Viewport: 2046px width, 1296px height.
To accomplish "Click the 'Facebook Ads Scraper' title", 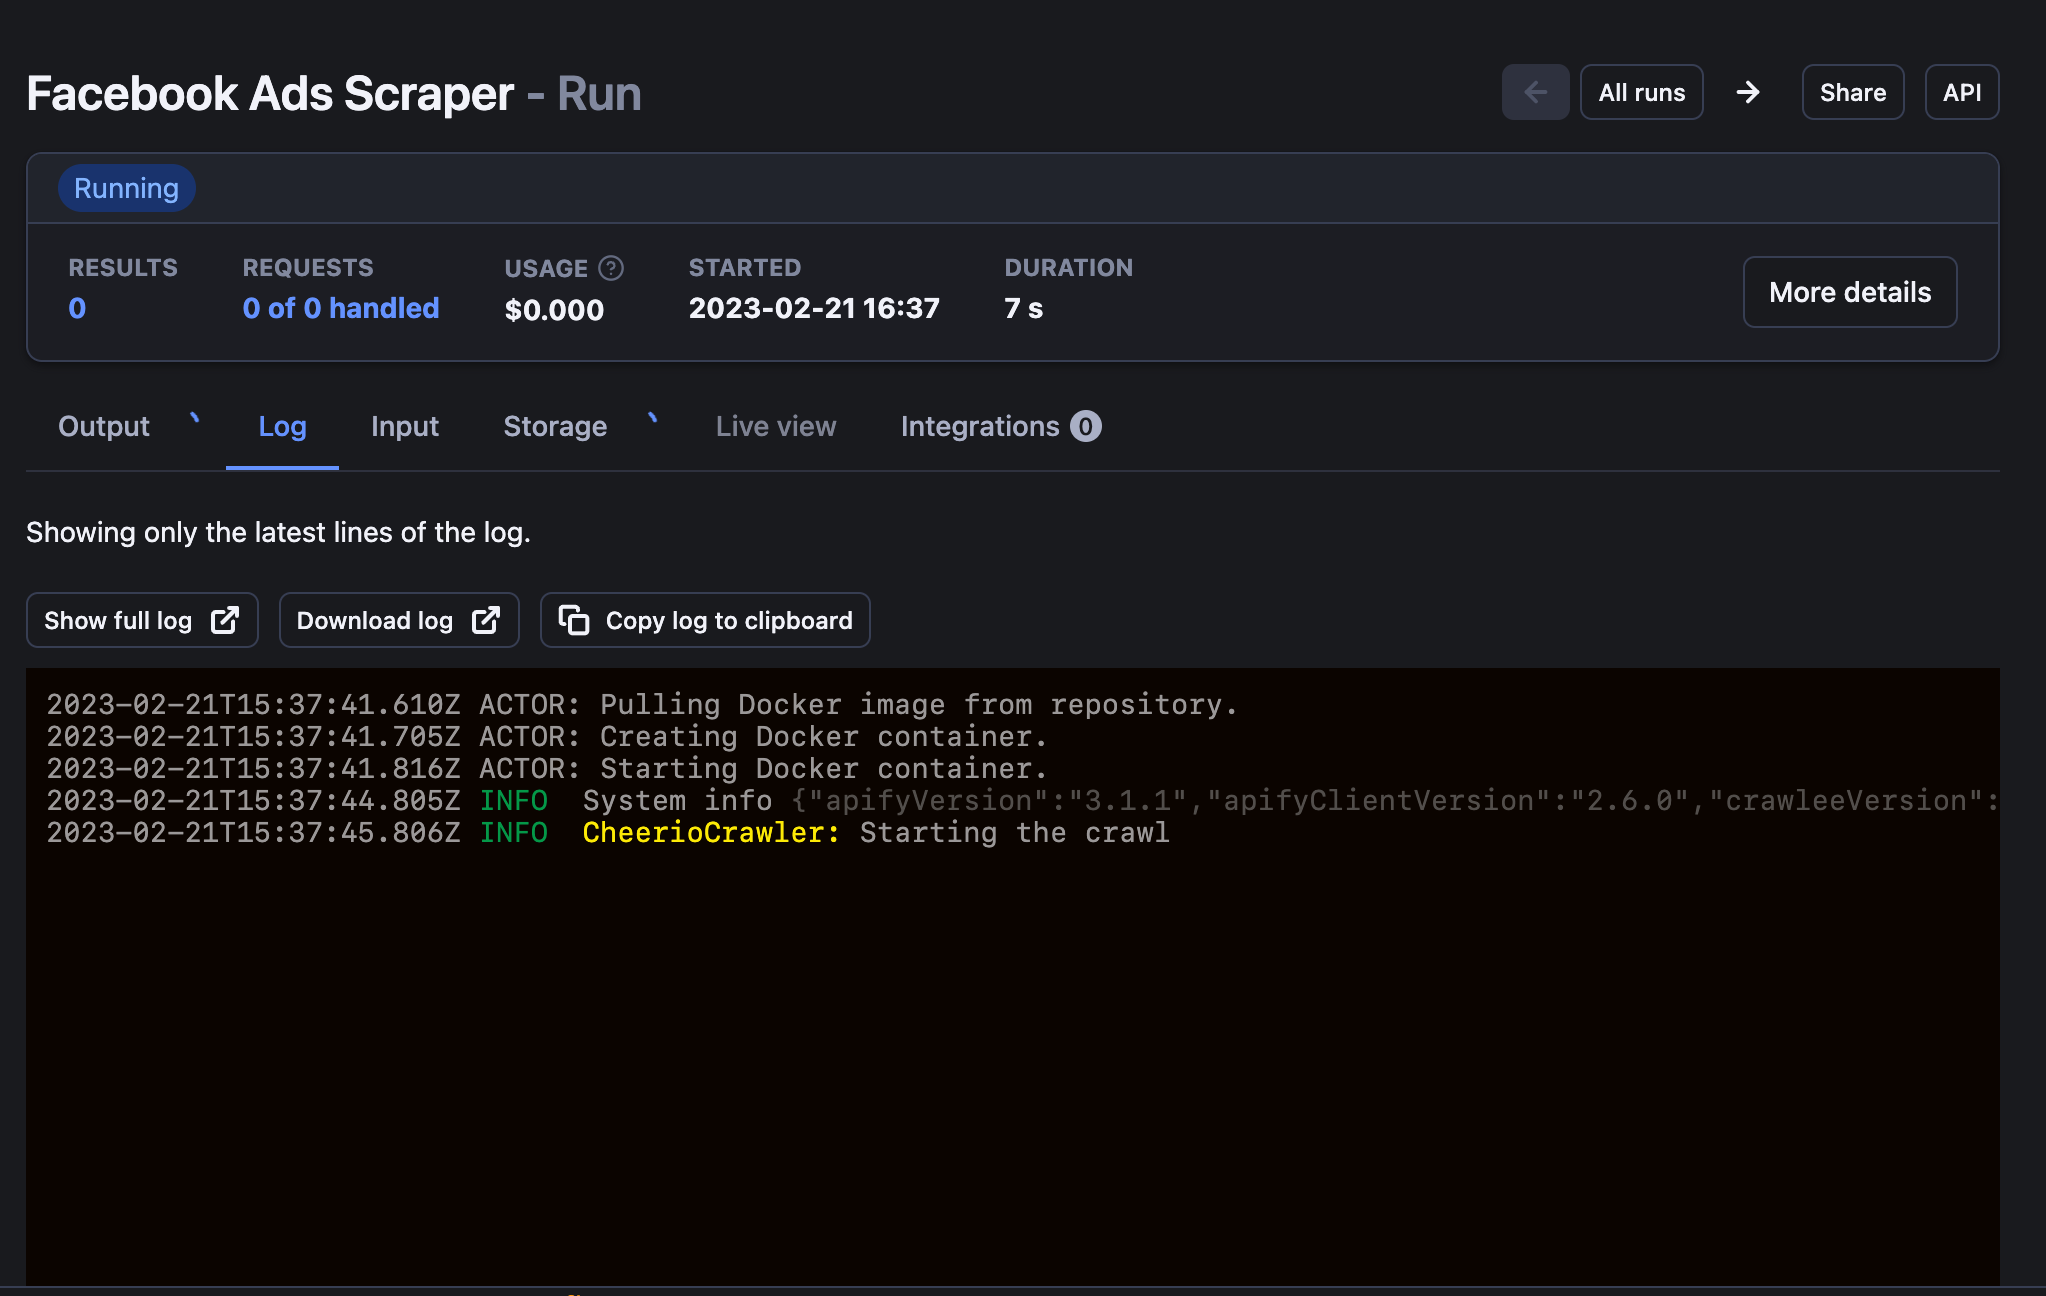I will point(270,94).
